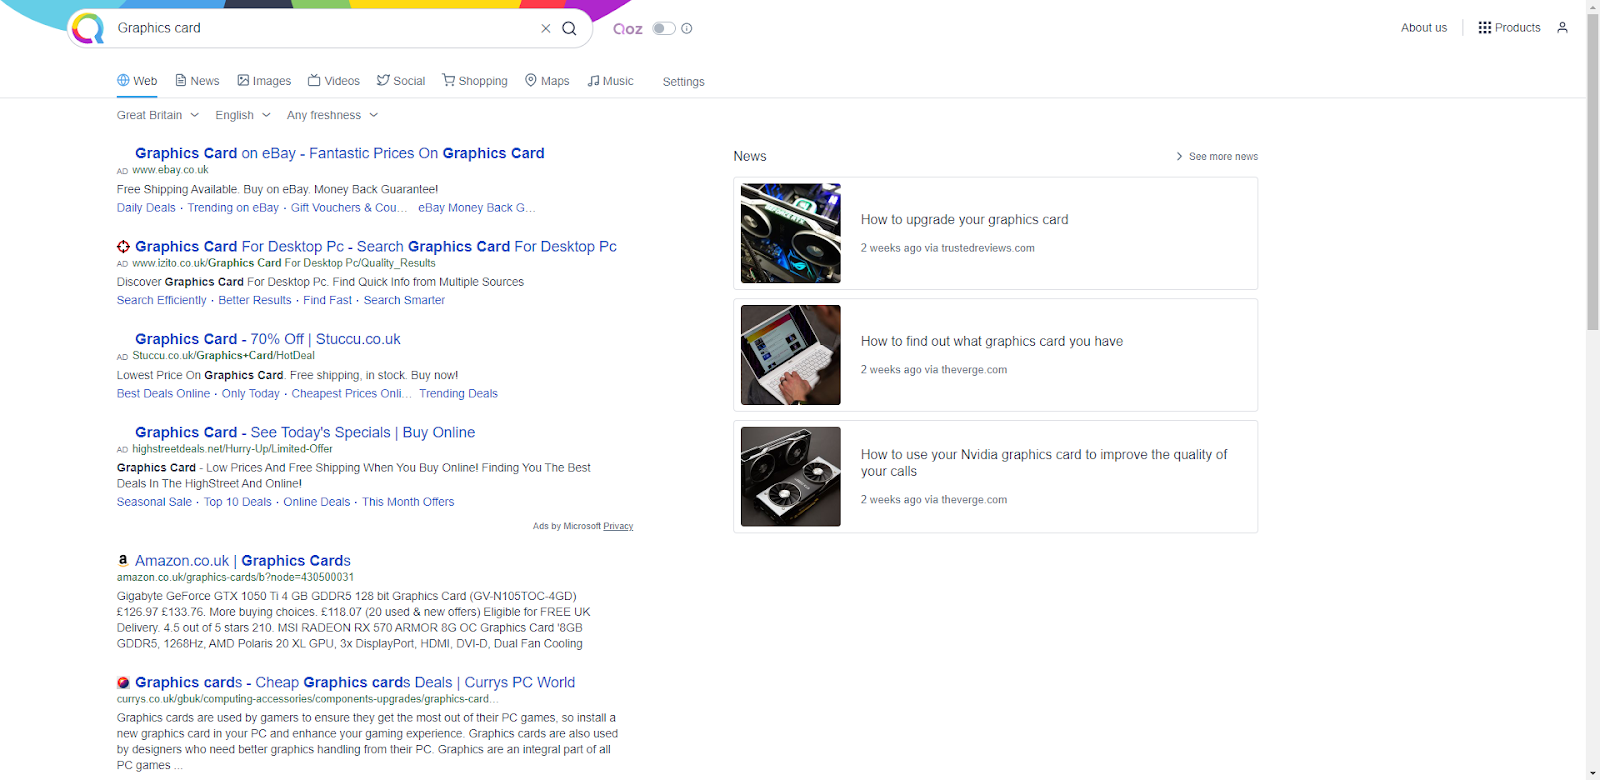Switch to the Images tab
Image resolution: width=1600 pixels, height=780 pixels.
[x=264, y=81]
